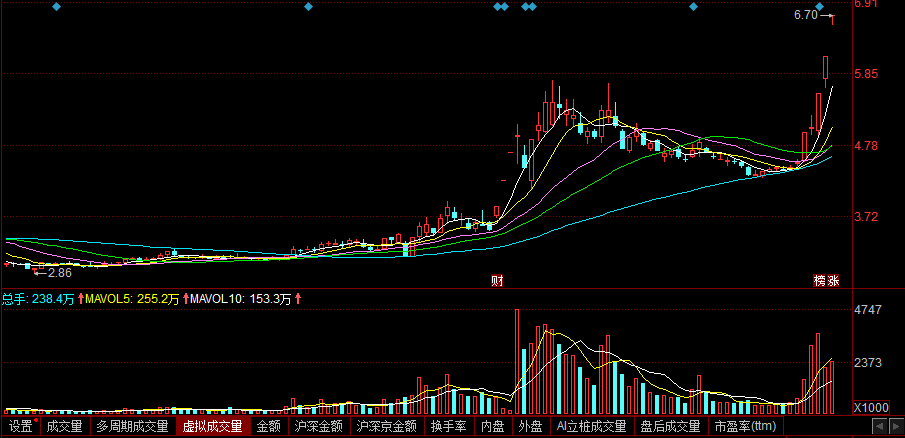Select the highlighted 虚拟成交量 tab
The width and height of the screenshot is (905, 438).
pyautogui.click(x=212, y=427)
